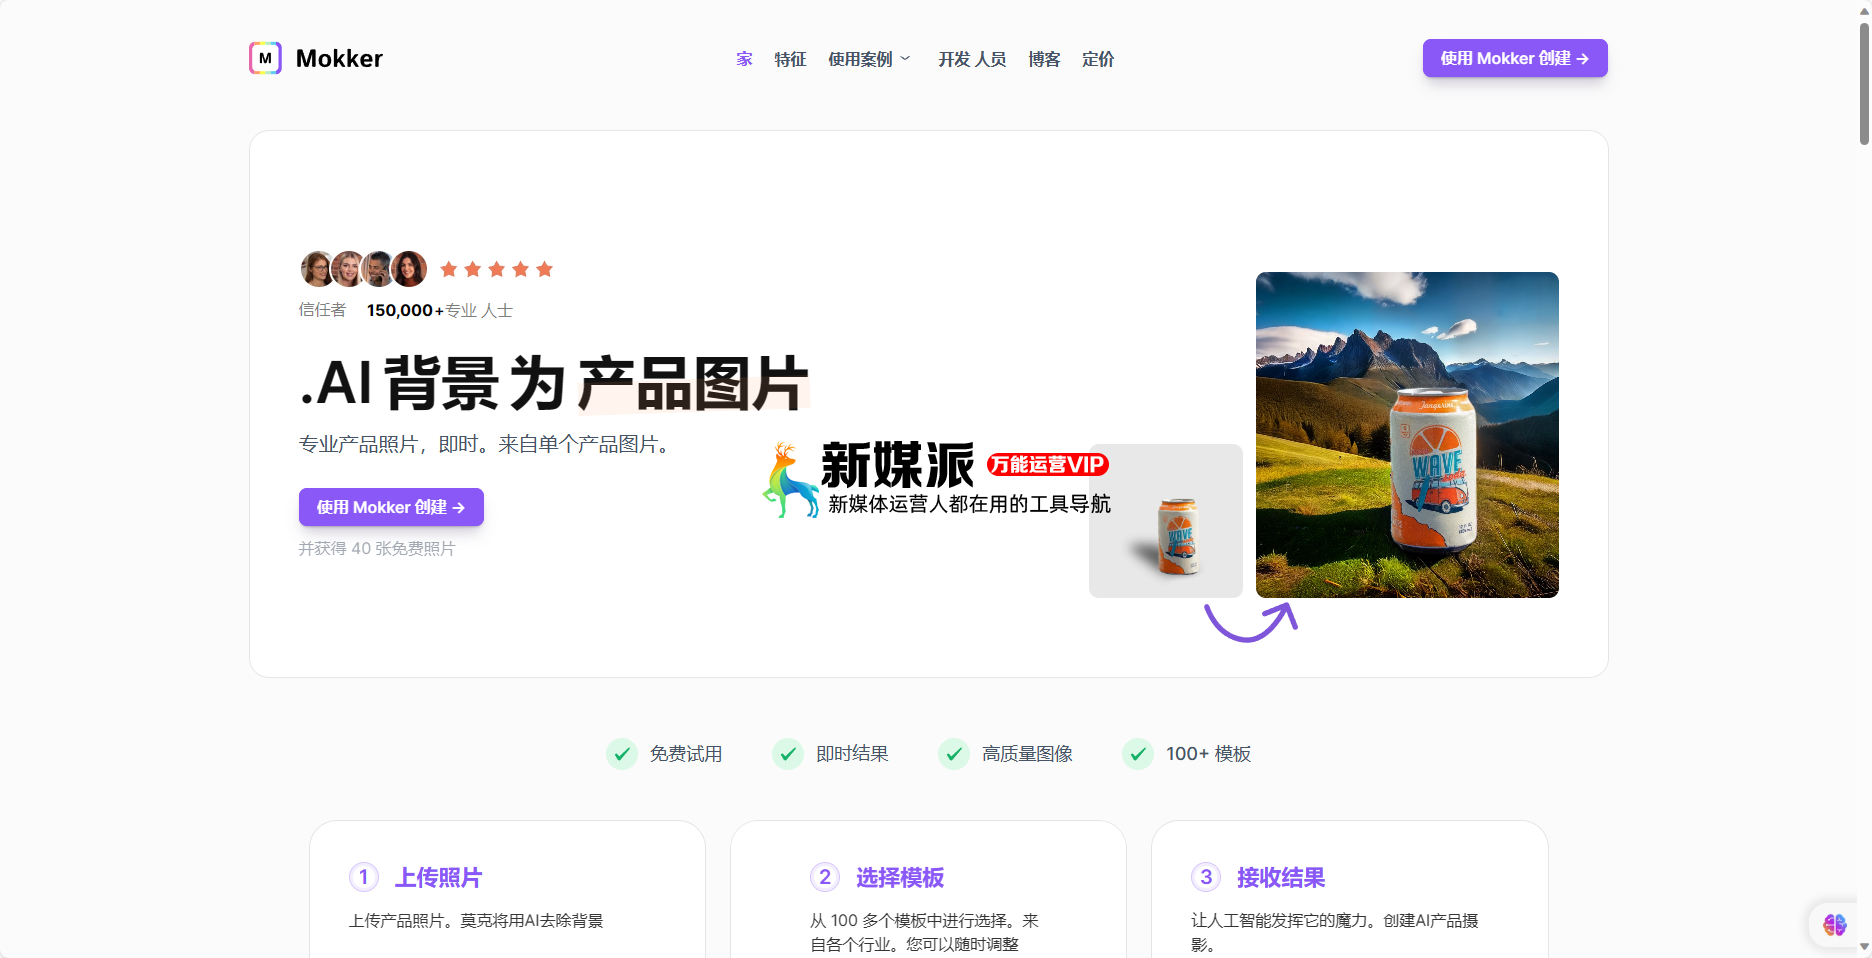Click the step 3 number badge
This screenshot has width=1872, height=958.
point(1206,877)
